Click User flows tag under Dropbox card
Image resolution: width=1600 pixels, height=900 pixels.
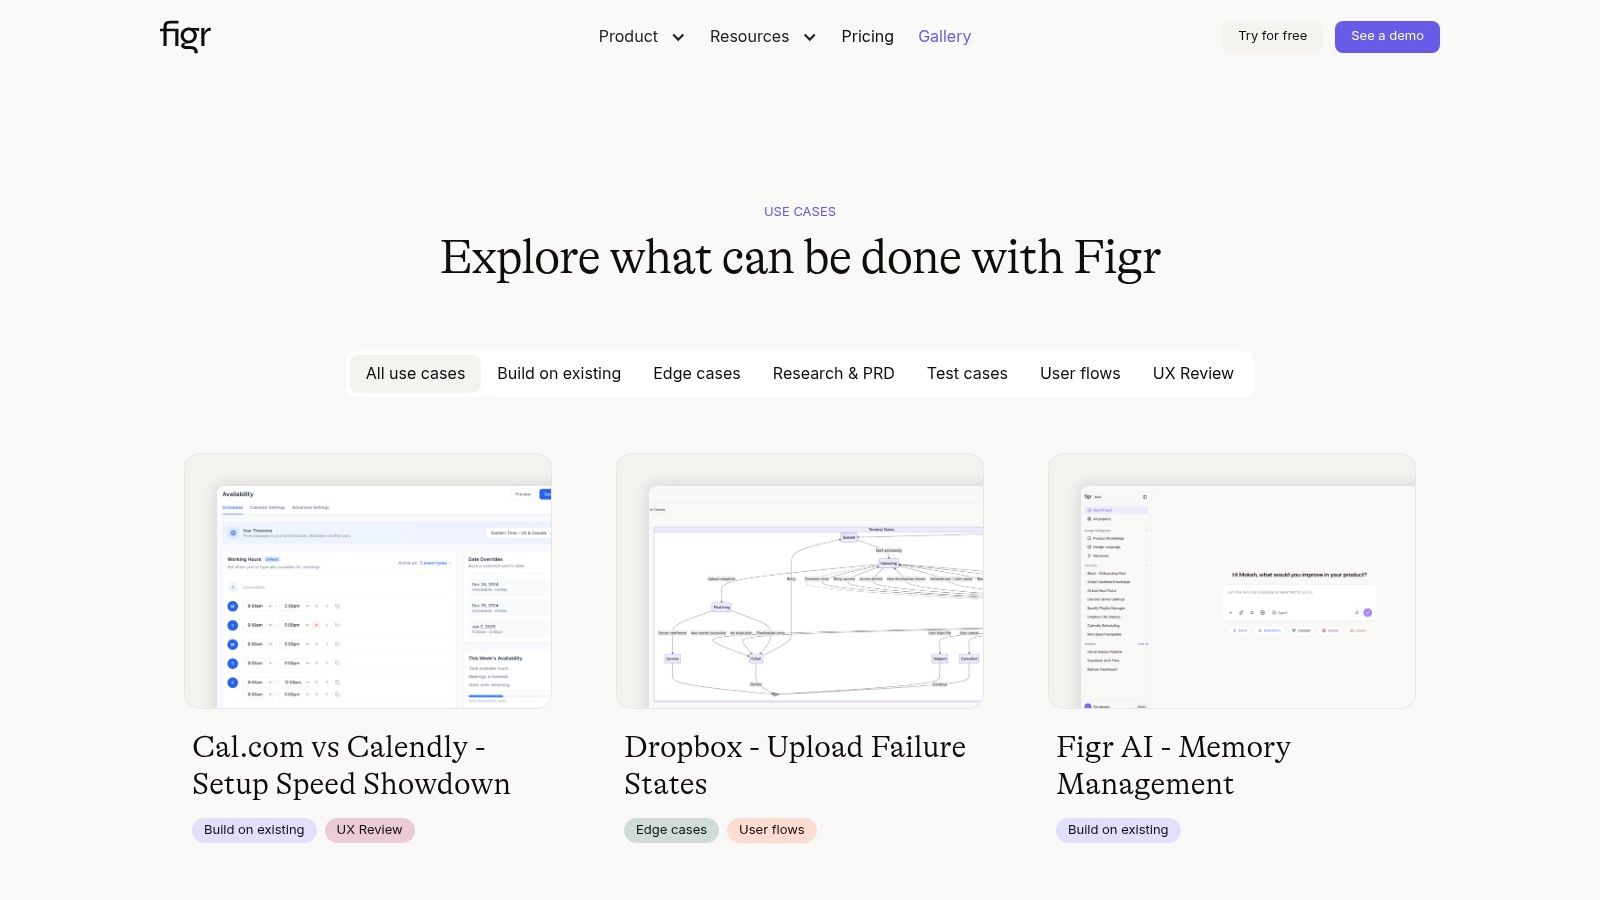tap(771, 830)
